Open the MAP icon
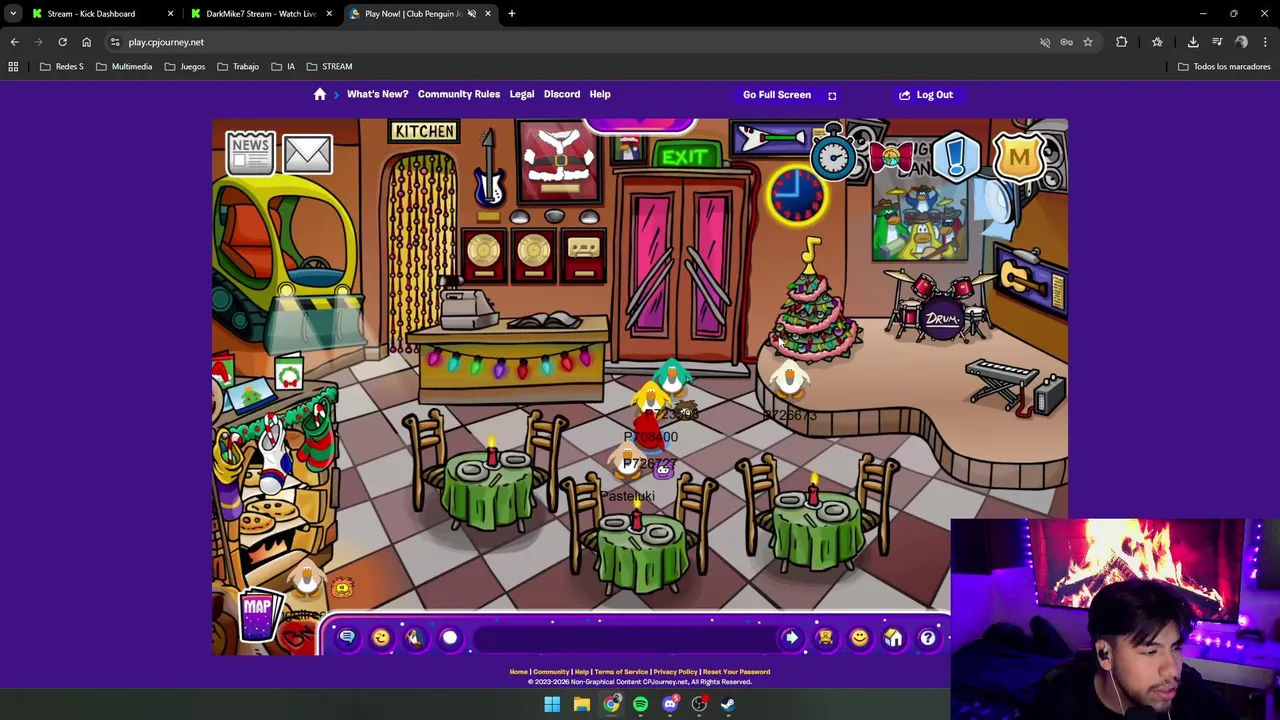The height and width of the screenshot is (720, 1280). click(x=258, y=614)
